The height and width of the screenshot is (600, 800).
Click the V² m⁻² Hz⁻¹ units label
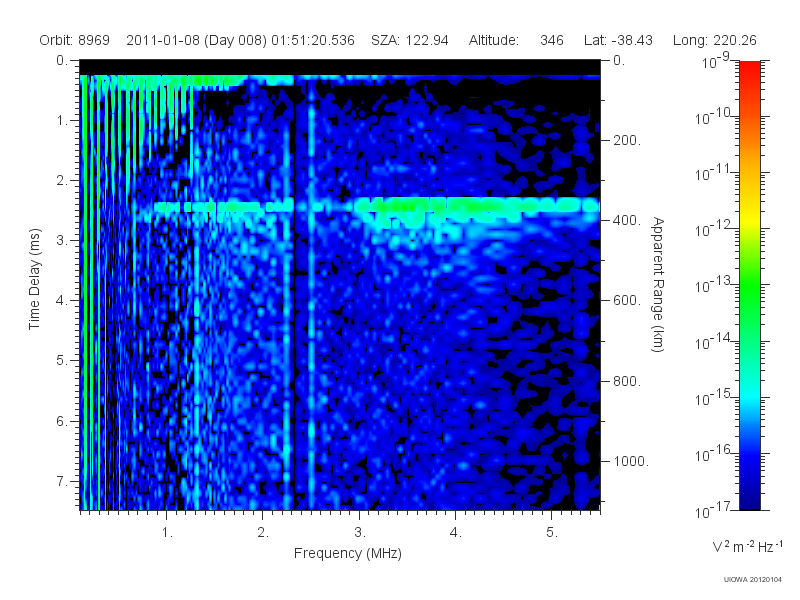coord(747,546)
